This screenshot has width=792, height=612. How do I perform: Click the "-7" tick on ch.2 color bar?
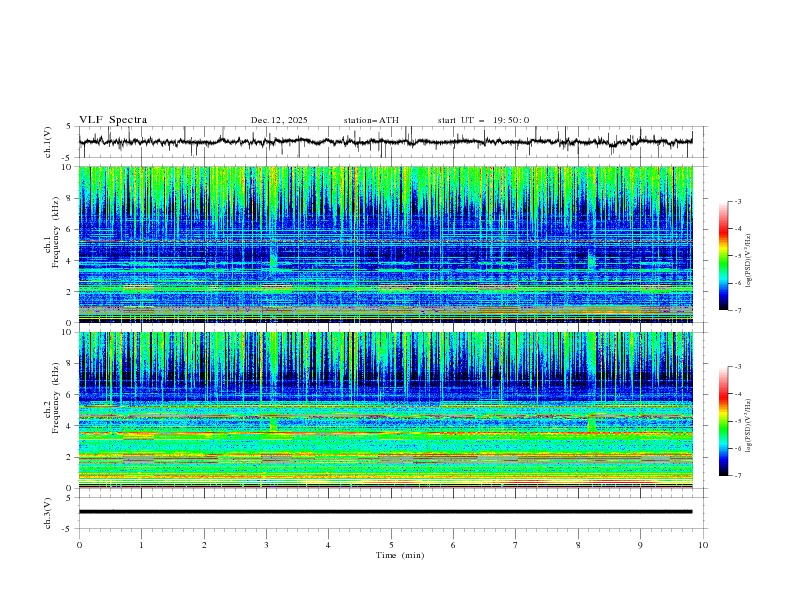pyautogui.click(x=737, y=475)
